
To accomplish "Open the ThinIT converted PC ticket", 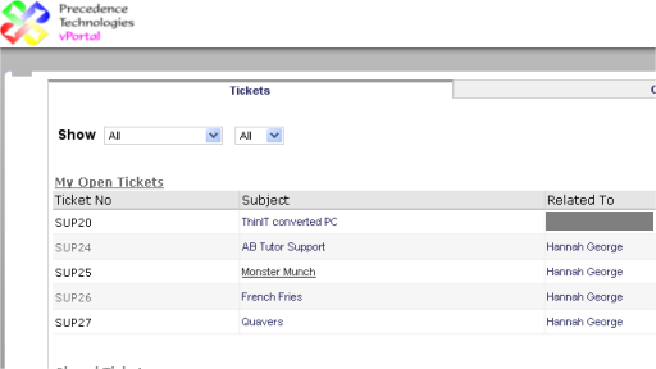I will 289,222.
